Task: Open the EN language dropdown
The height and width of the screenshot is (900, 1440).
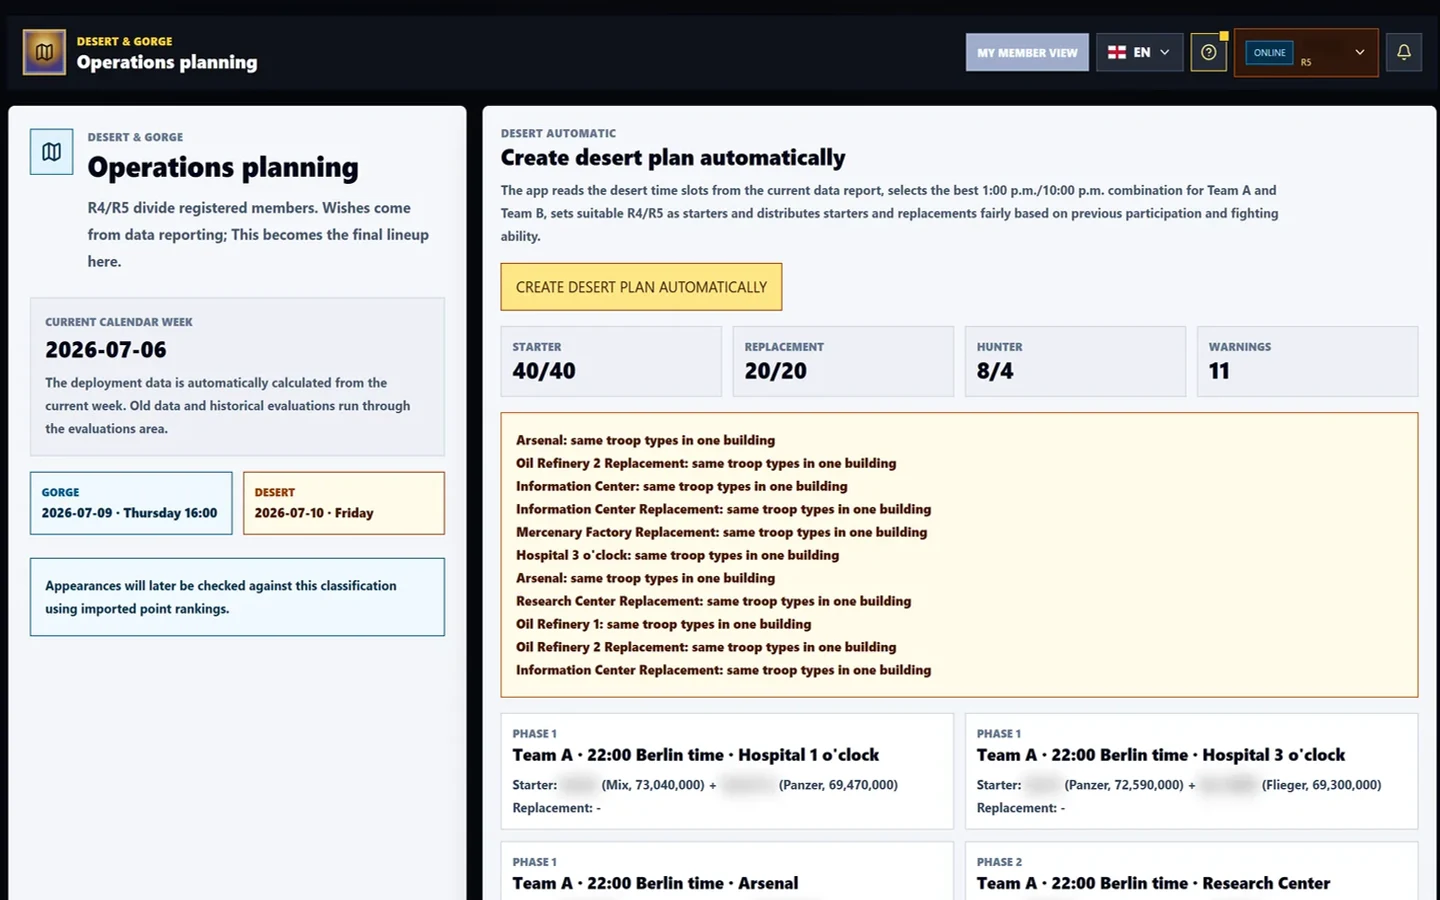Action: pyautogui.click(x=1139, y=52)
